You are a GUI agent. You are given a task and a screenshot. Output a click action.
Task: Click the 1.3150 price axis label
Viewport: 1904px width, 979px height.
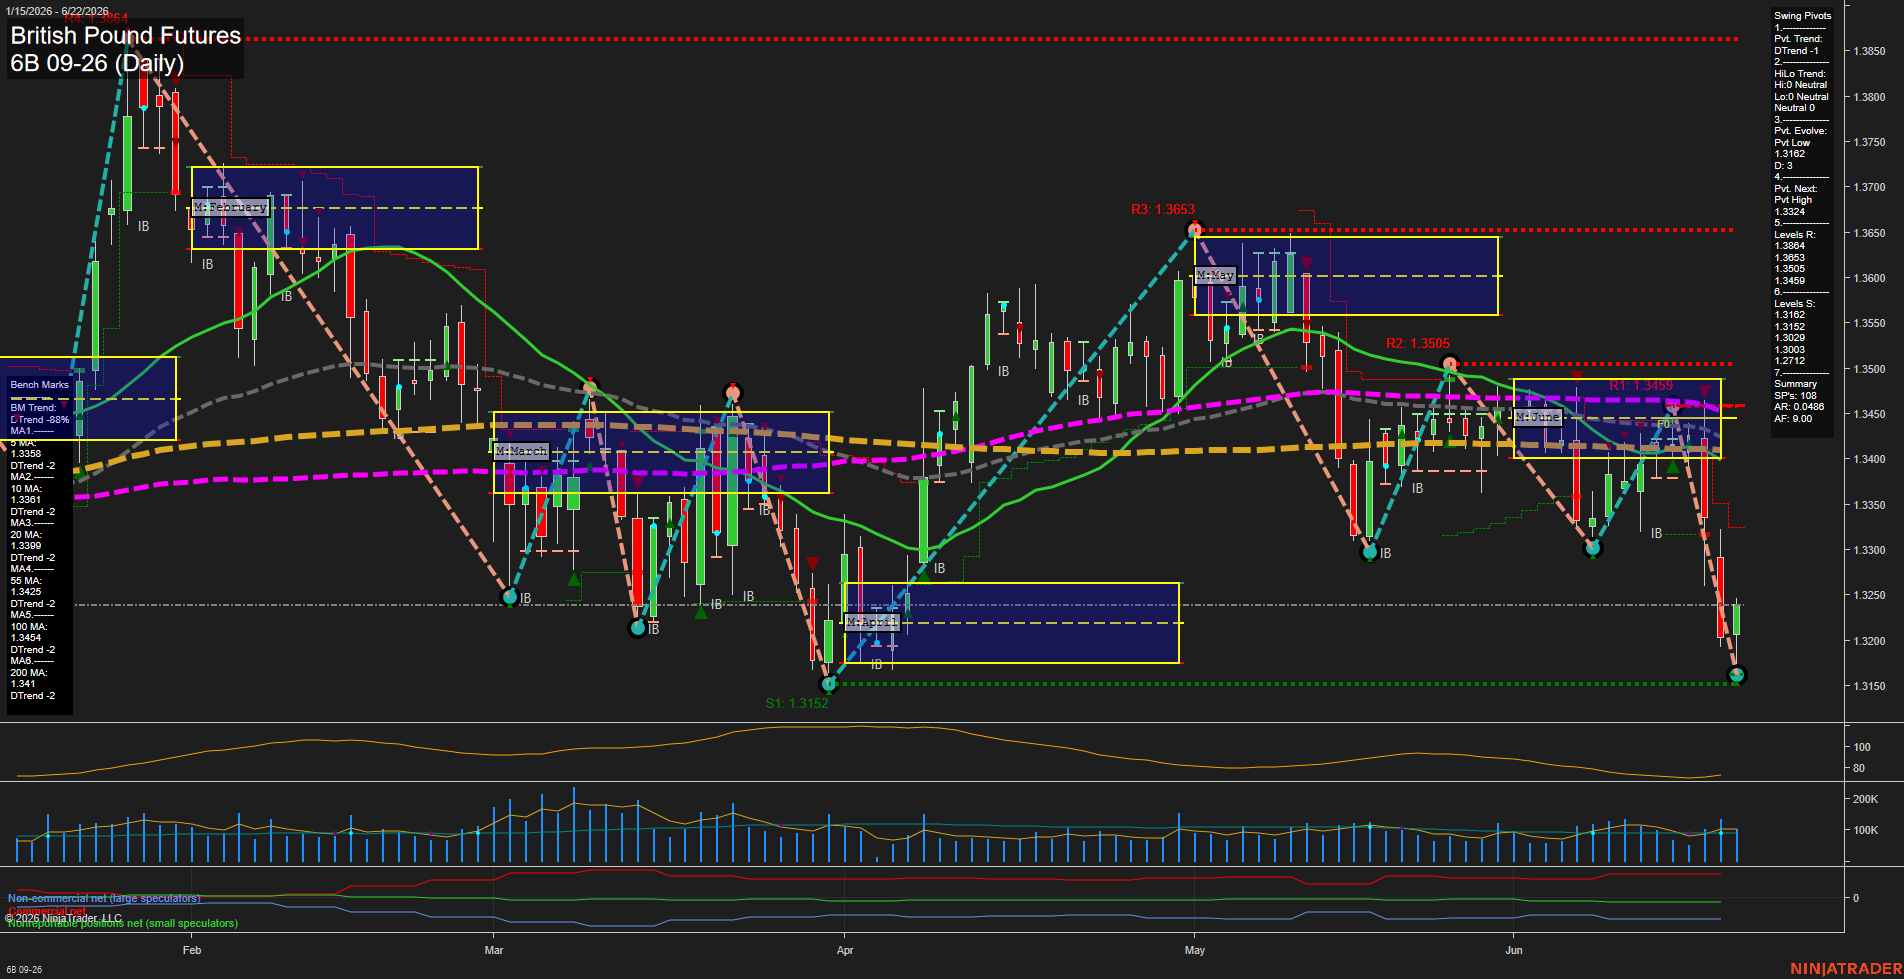(1869, 686)
